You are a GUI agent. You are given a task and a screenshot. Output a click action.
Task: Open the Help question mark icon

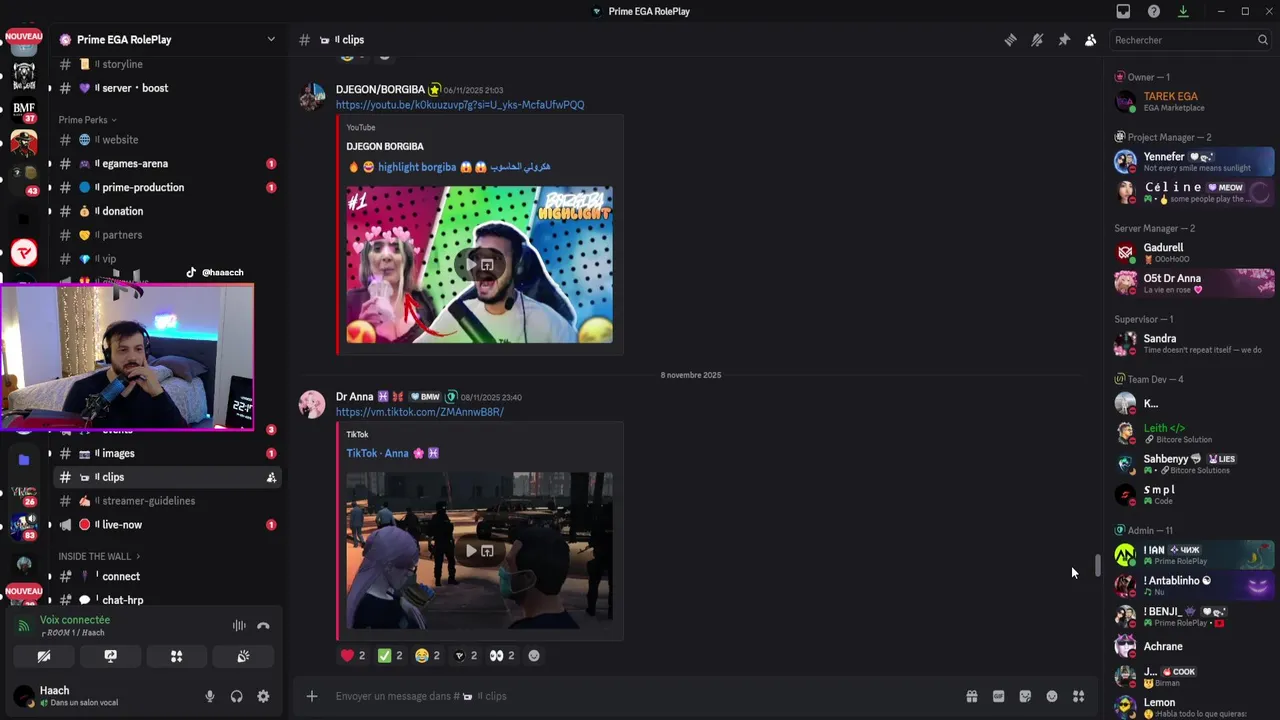click(1154, 11)
